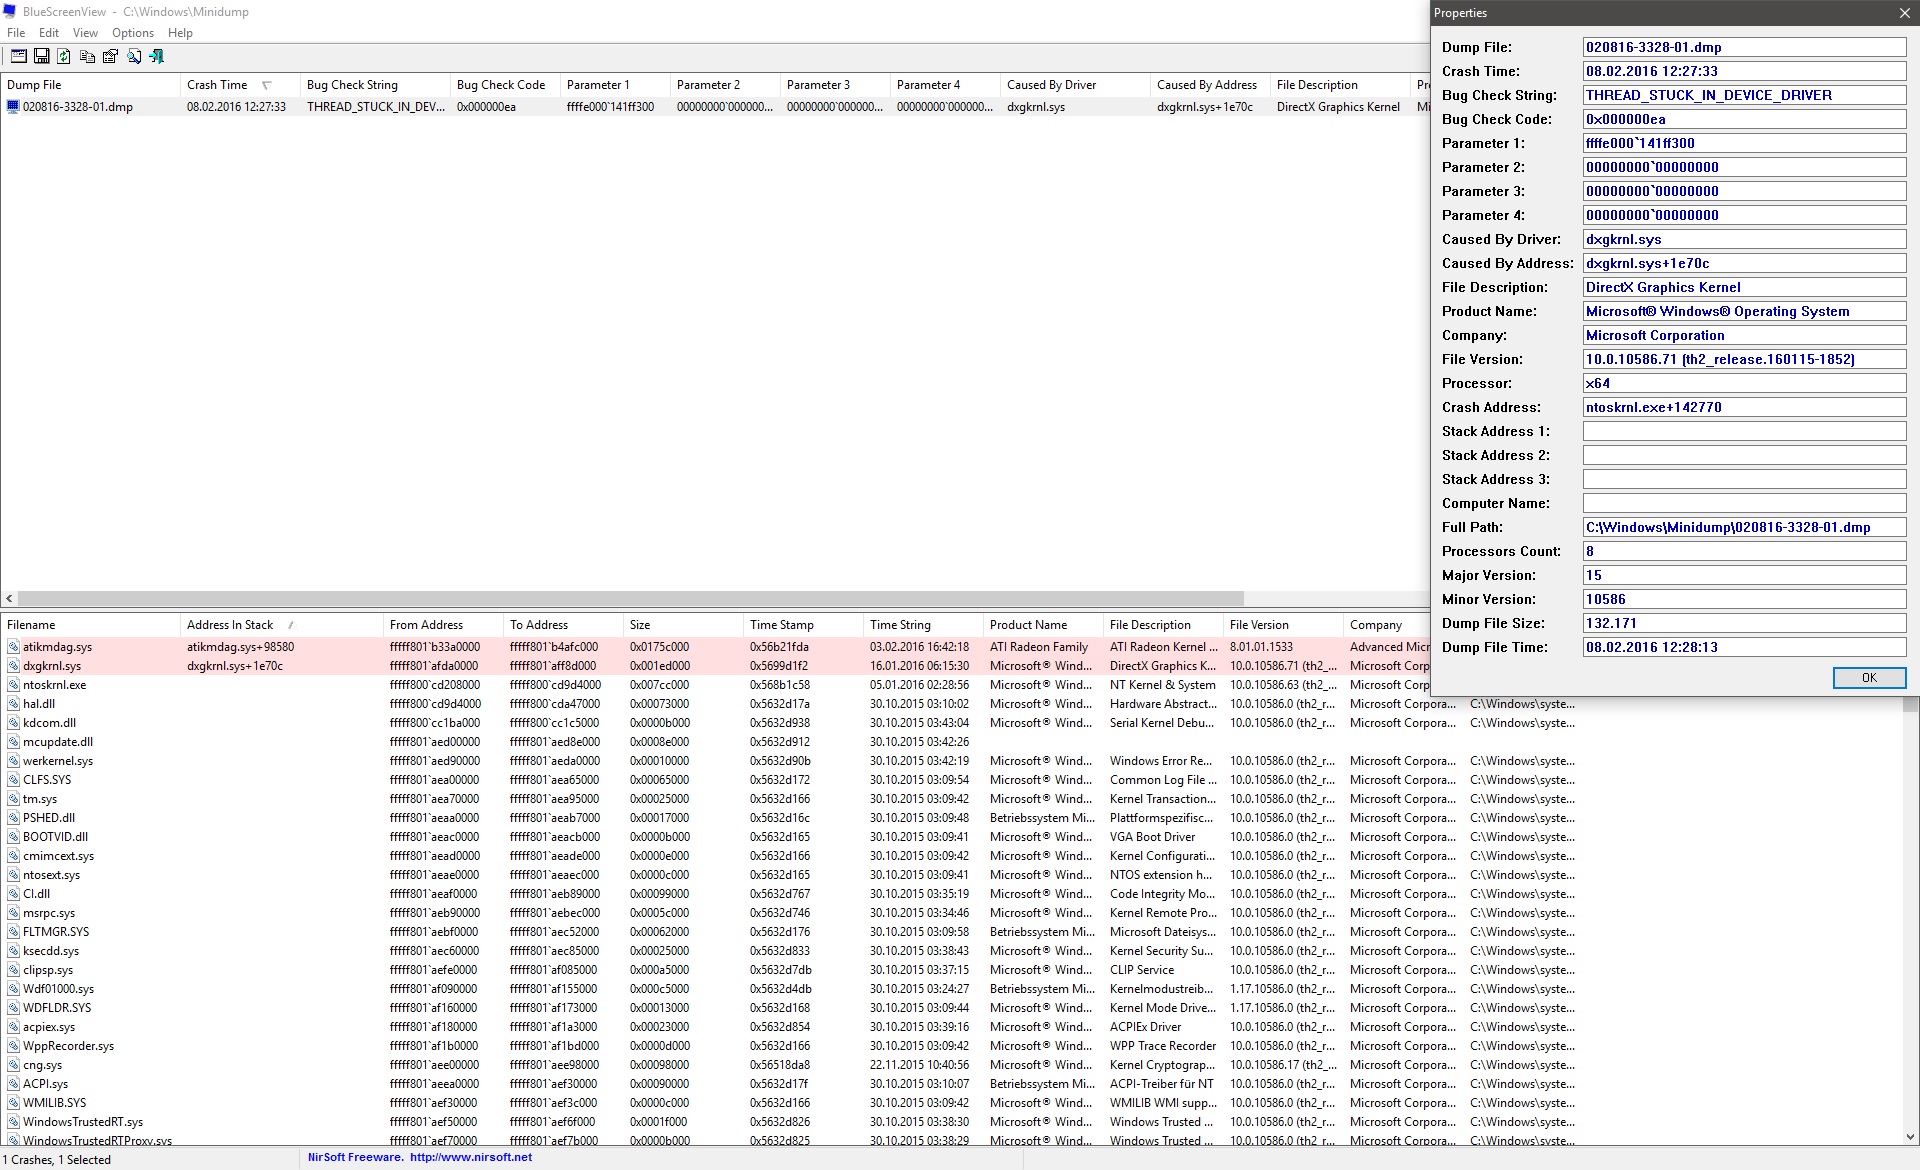The width and height of the screenshot is (1920, 1170).
Task: Click the atikmdag.sys driver file icon
Action: [14, 647]
